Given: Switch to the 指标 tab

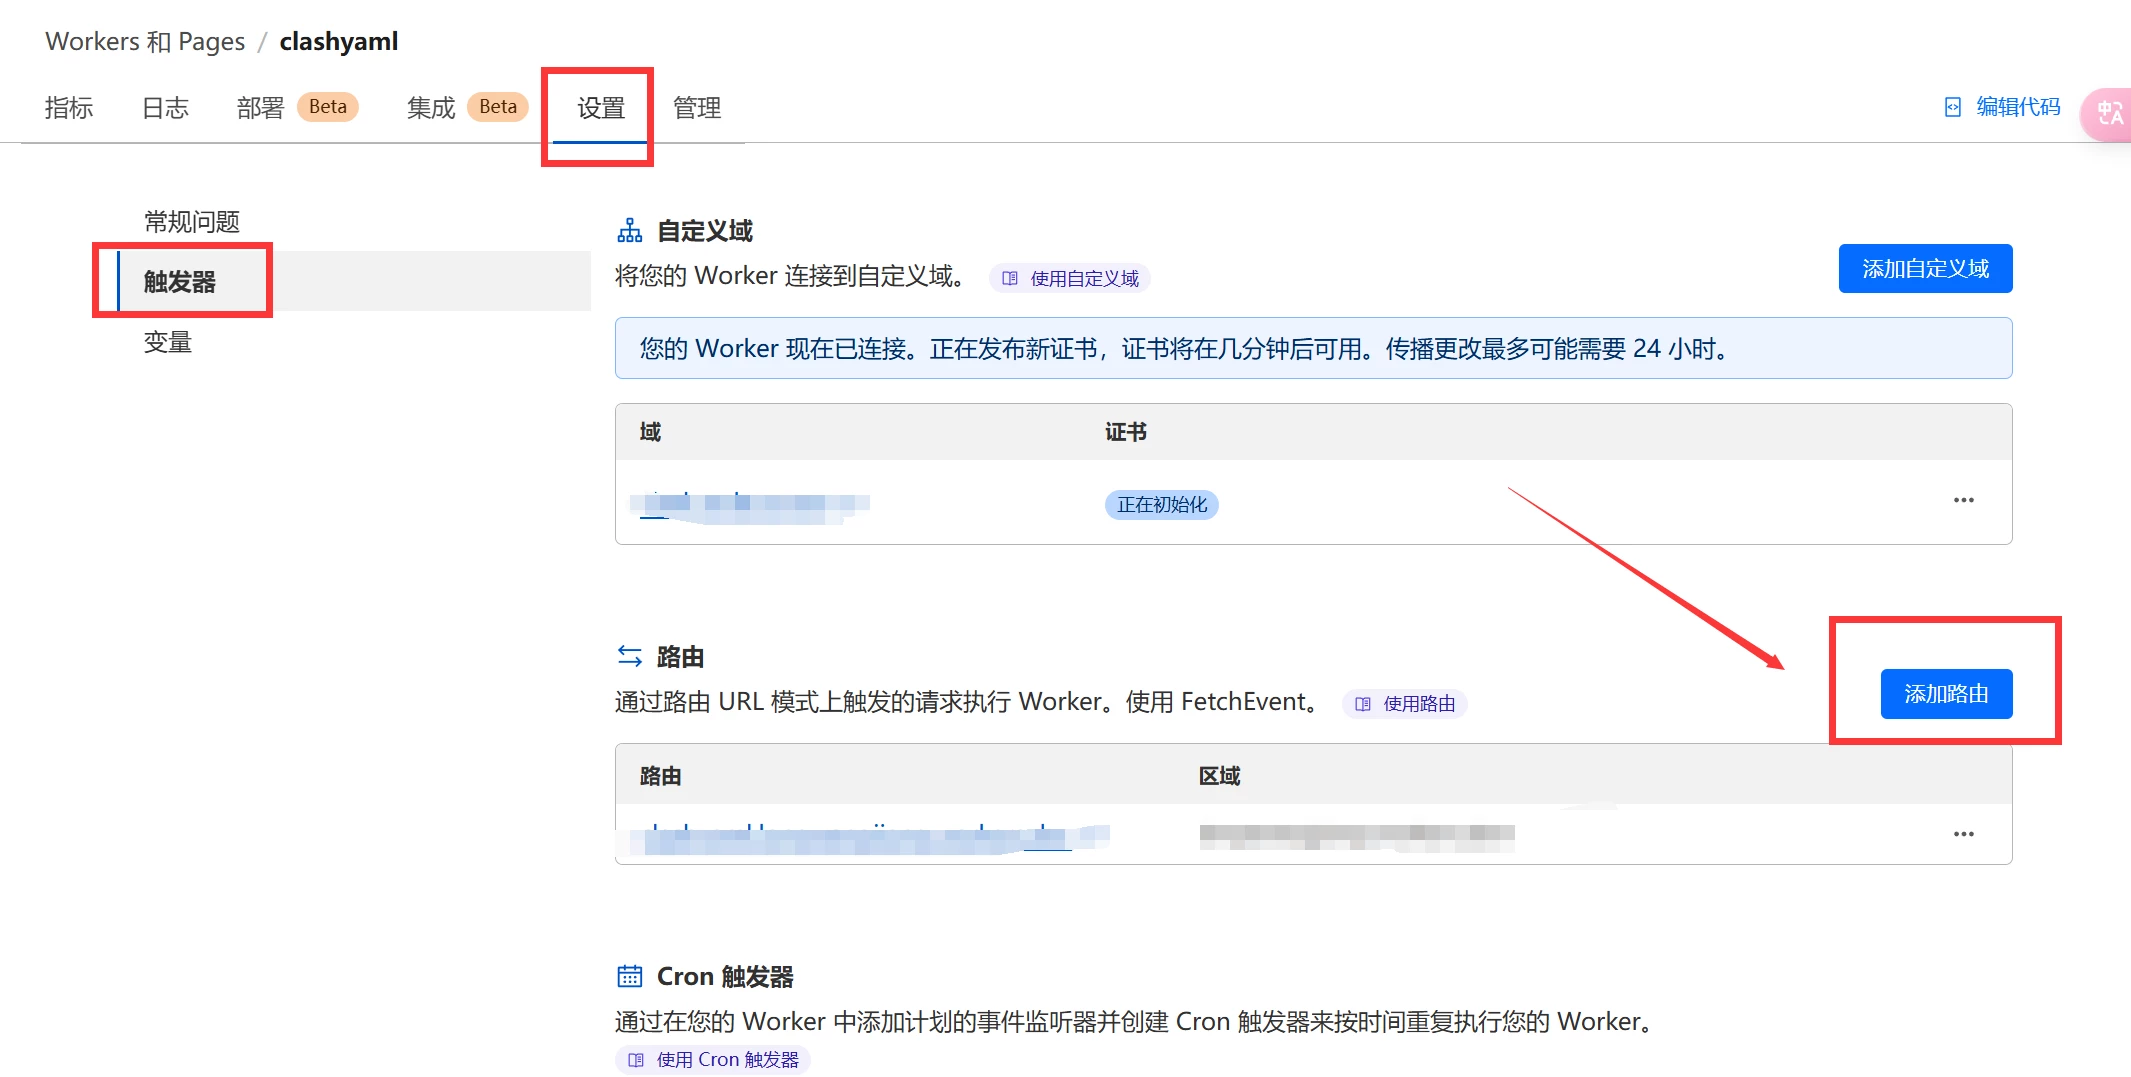Looking at the screenshot, I should point(69,108).
